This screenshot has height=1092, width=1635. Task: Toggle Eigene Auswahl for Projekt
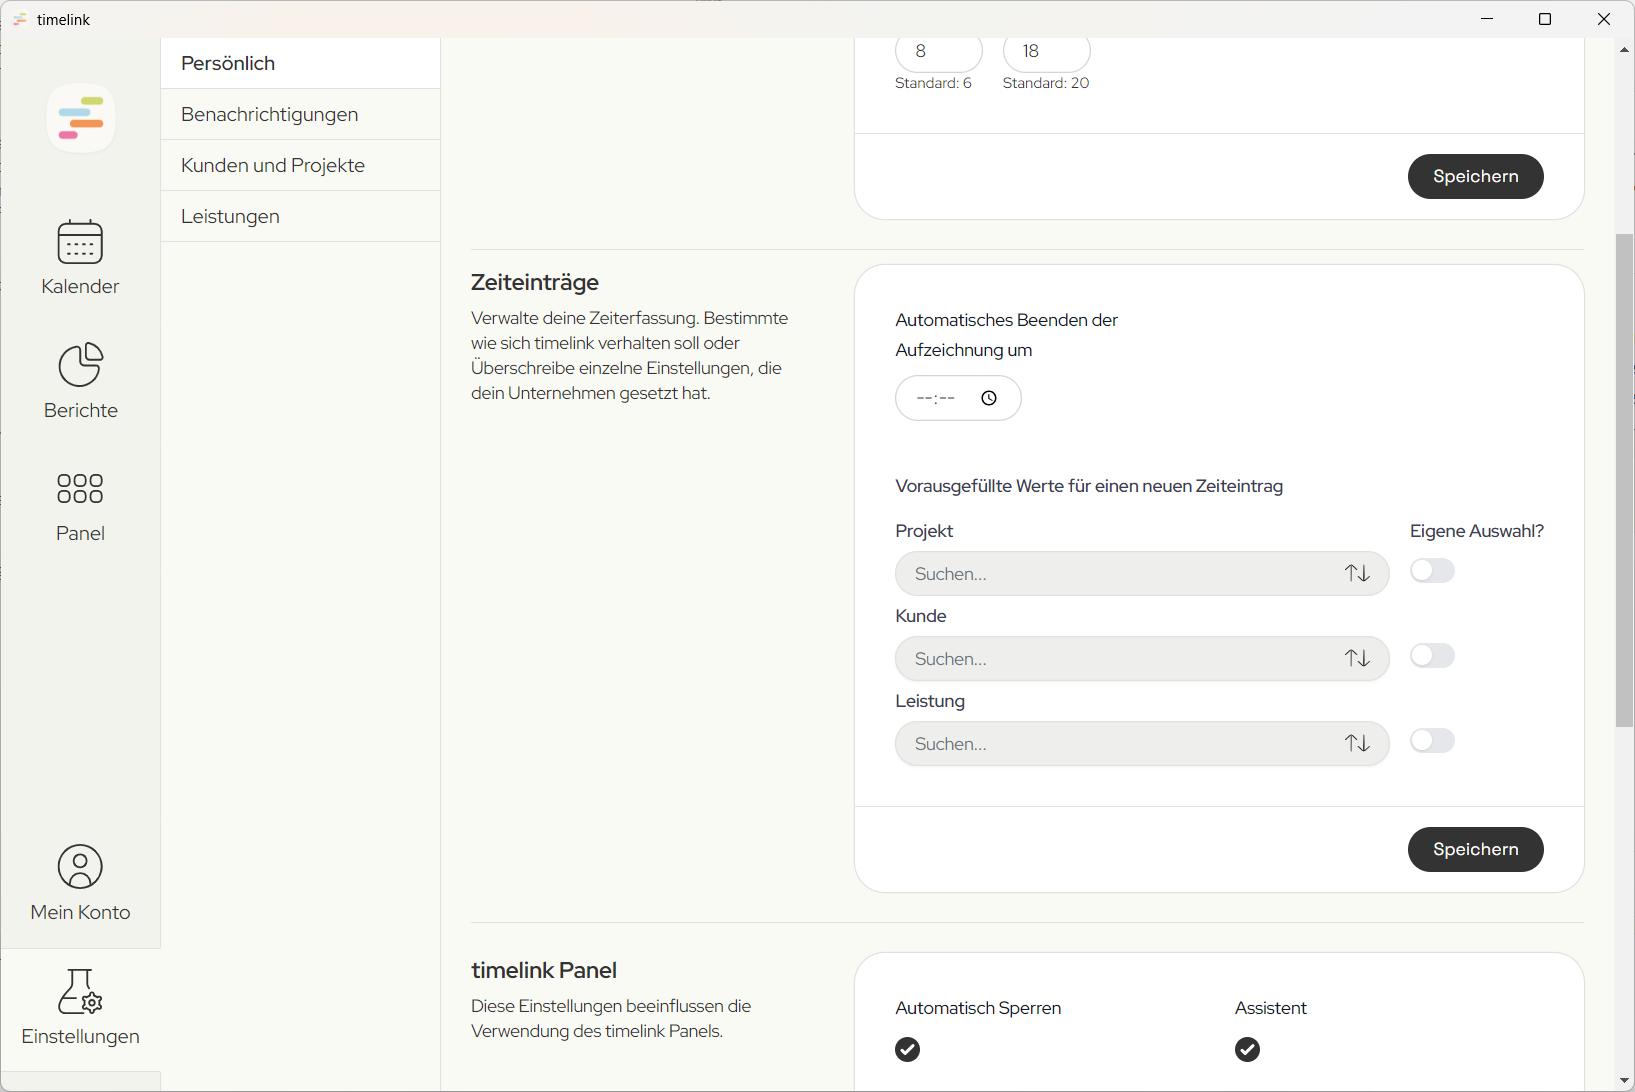pos(1432,571)
